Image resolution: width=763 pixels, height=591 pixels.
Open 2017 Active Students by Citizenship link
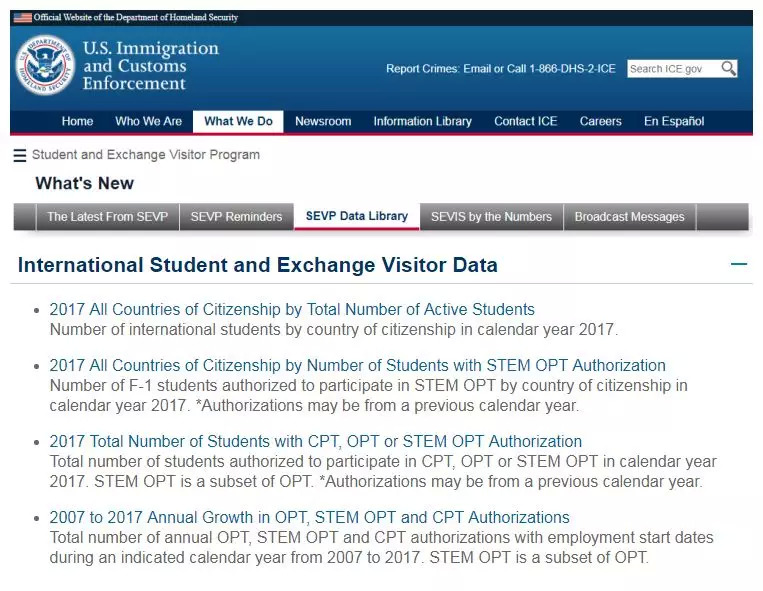click(292, 310)
